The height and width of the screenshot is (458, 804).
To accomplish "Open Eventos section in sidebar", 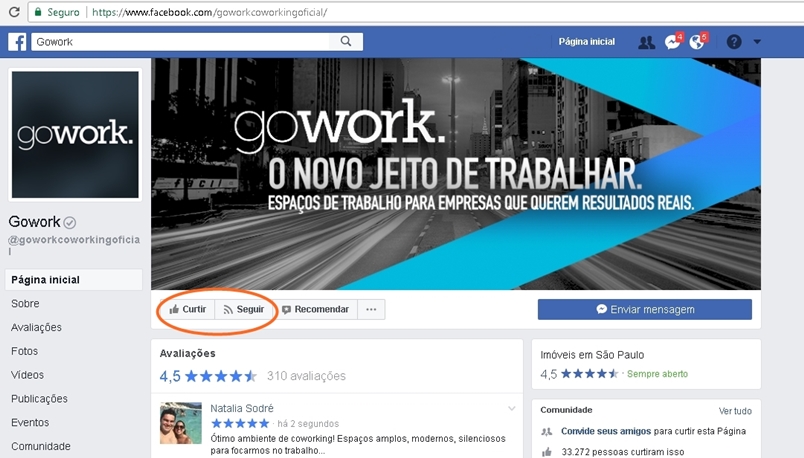I will click(x=30, y=423).
